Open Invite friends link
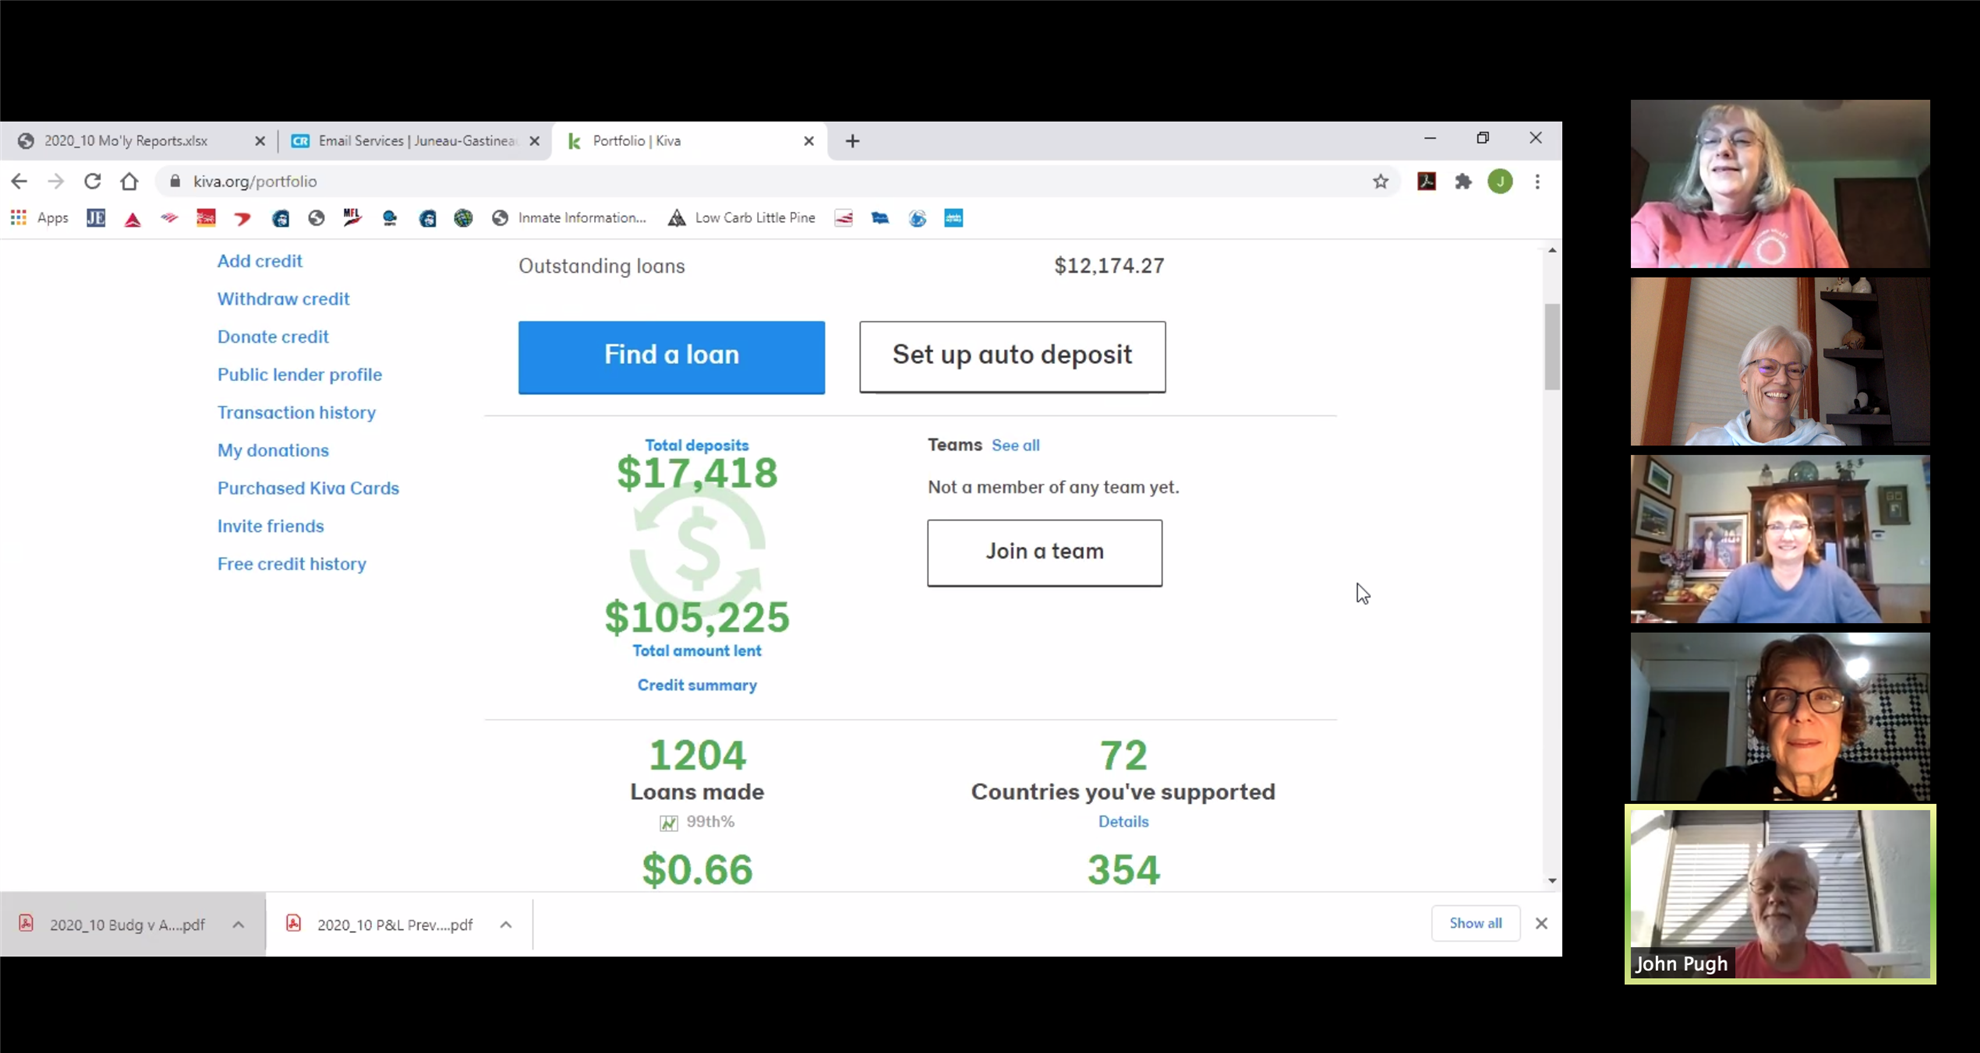This screenshot has height=1053, width=1980. pyautogui.click(x=270, y=526)
